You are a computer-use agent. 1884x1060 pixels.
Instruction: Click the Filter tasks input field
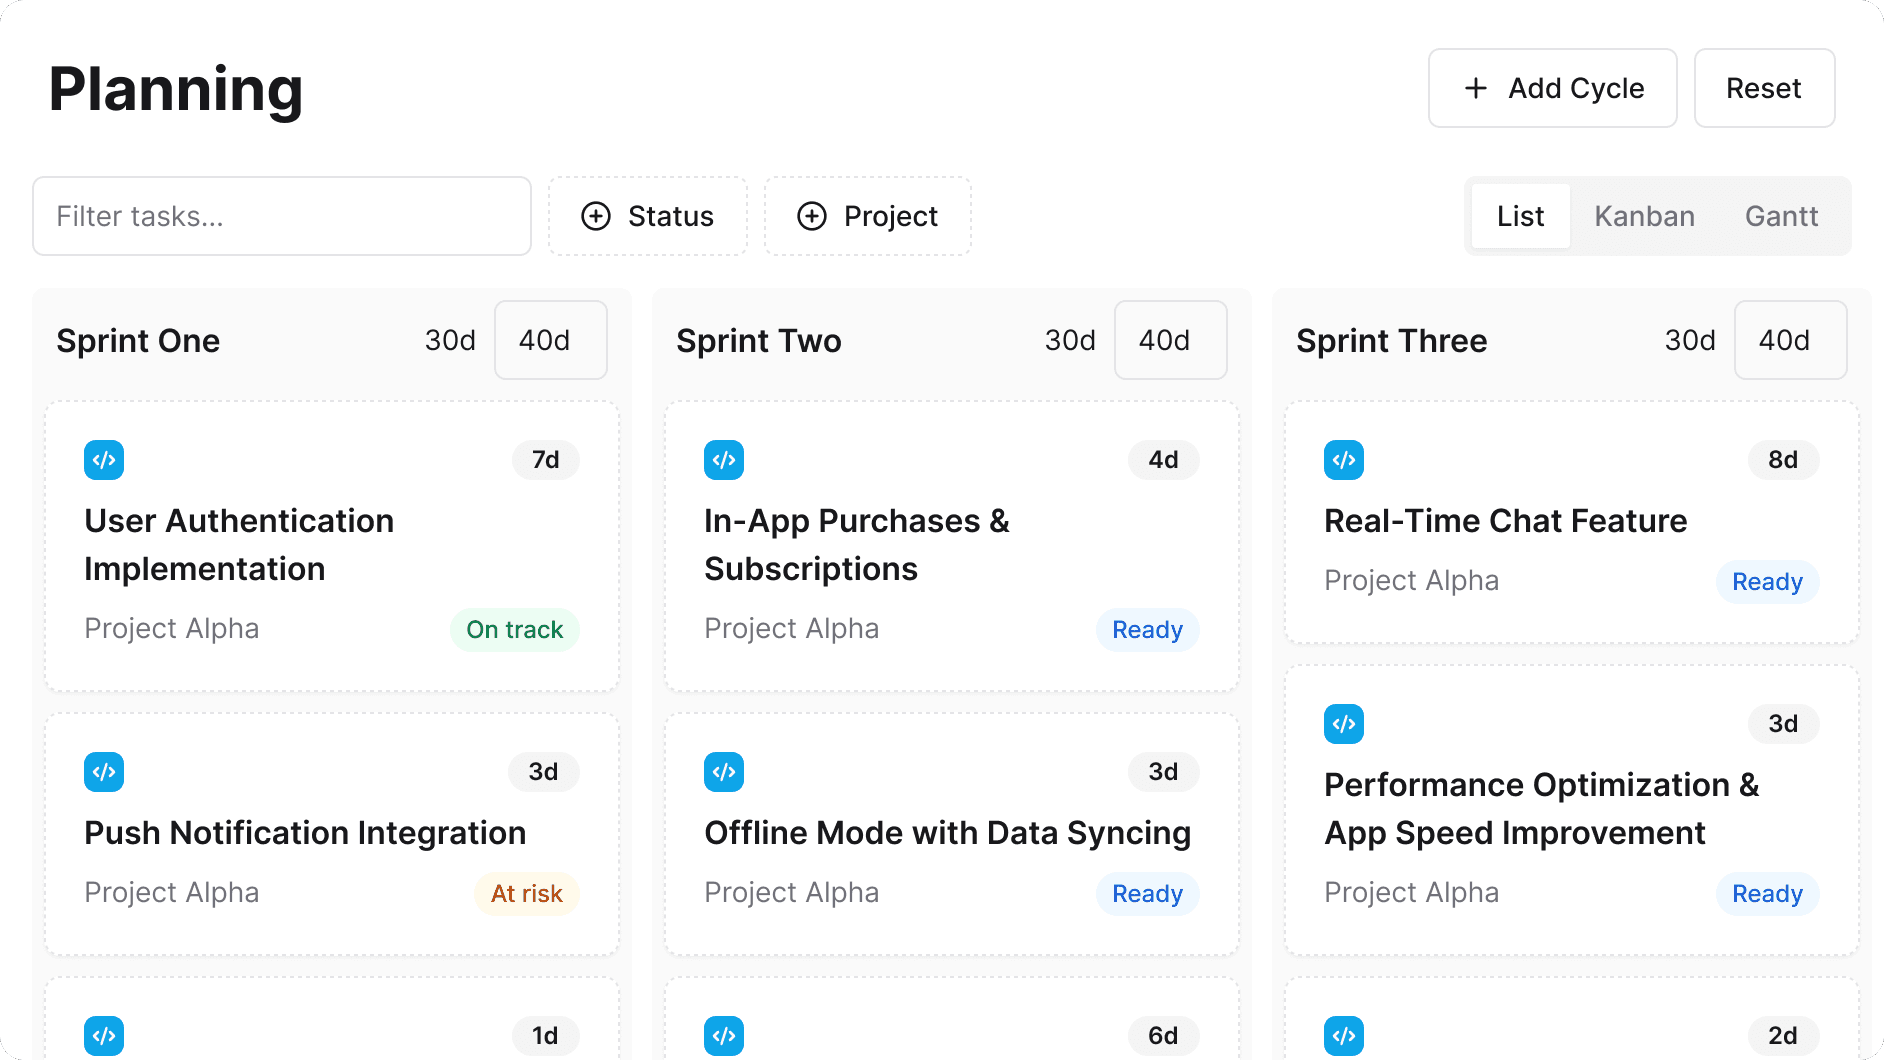[x=282, y=216]
